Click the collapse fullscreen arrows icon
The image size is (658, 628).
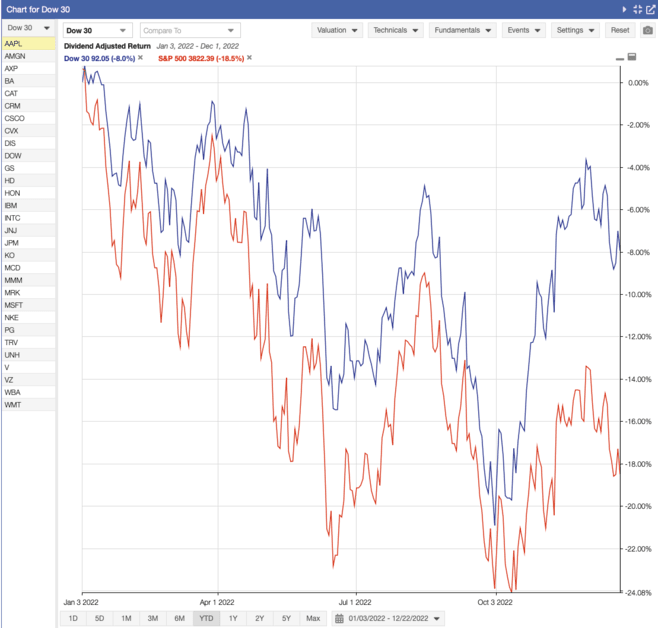pyautogui.click(x=638, y=9)
